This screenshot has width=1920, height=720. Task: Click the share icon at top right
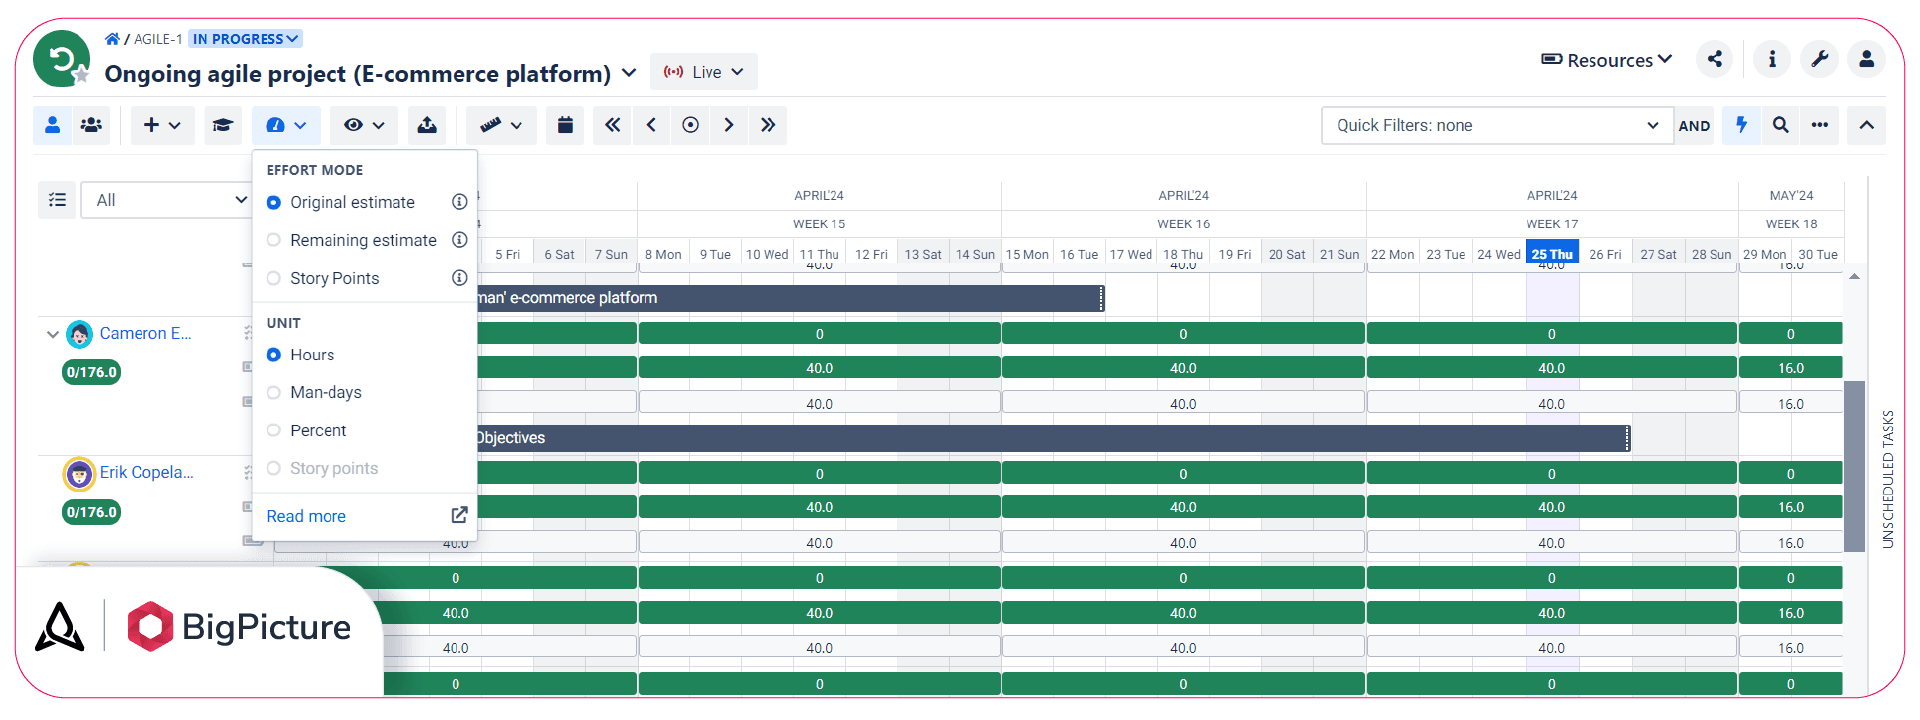click(x=1715, y=59)
